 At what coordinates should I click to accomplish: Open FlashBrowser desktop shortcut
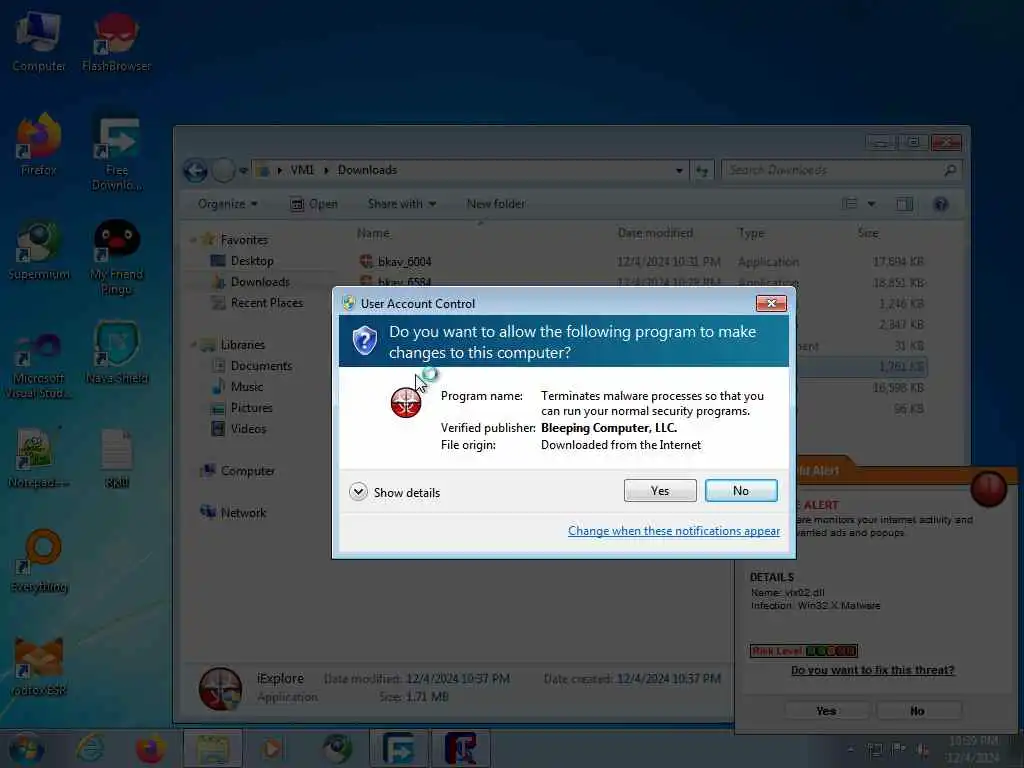click(116, 41)
